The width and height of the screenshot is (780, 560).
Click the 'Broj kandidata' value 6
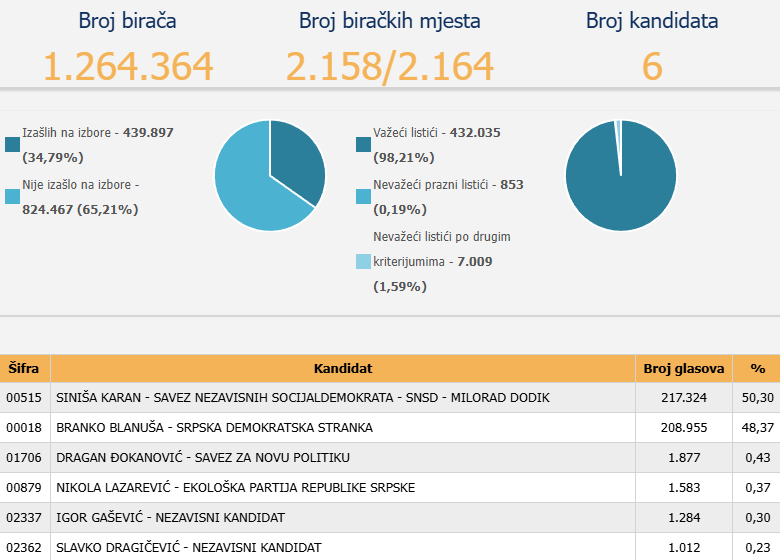click(x=652, y=66)
